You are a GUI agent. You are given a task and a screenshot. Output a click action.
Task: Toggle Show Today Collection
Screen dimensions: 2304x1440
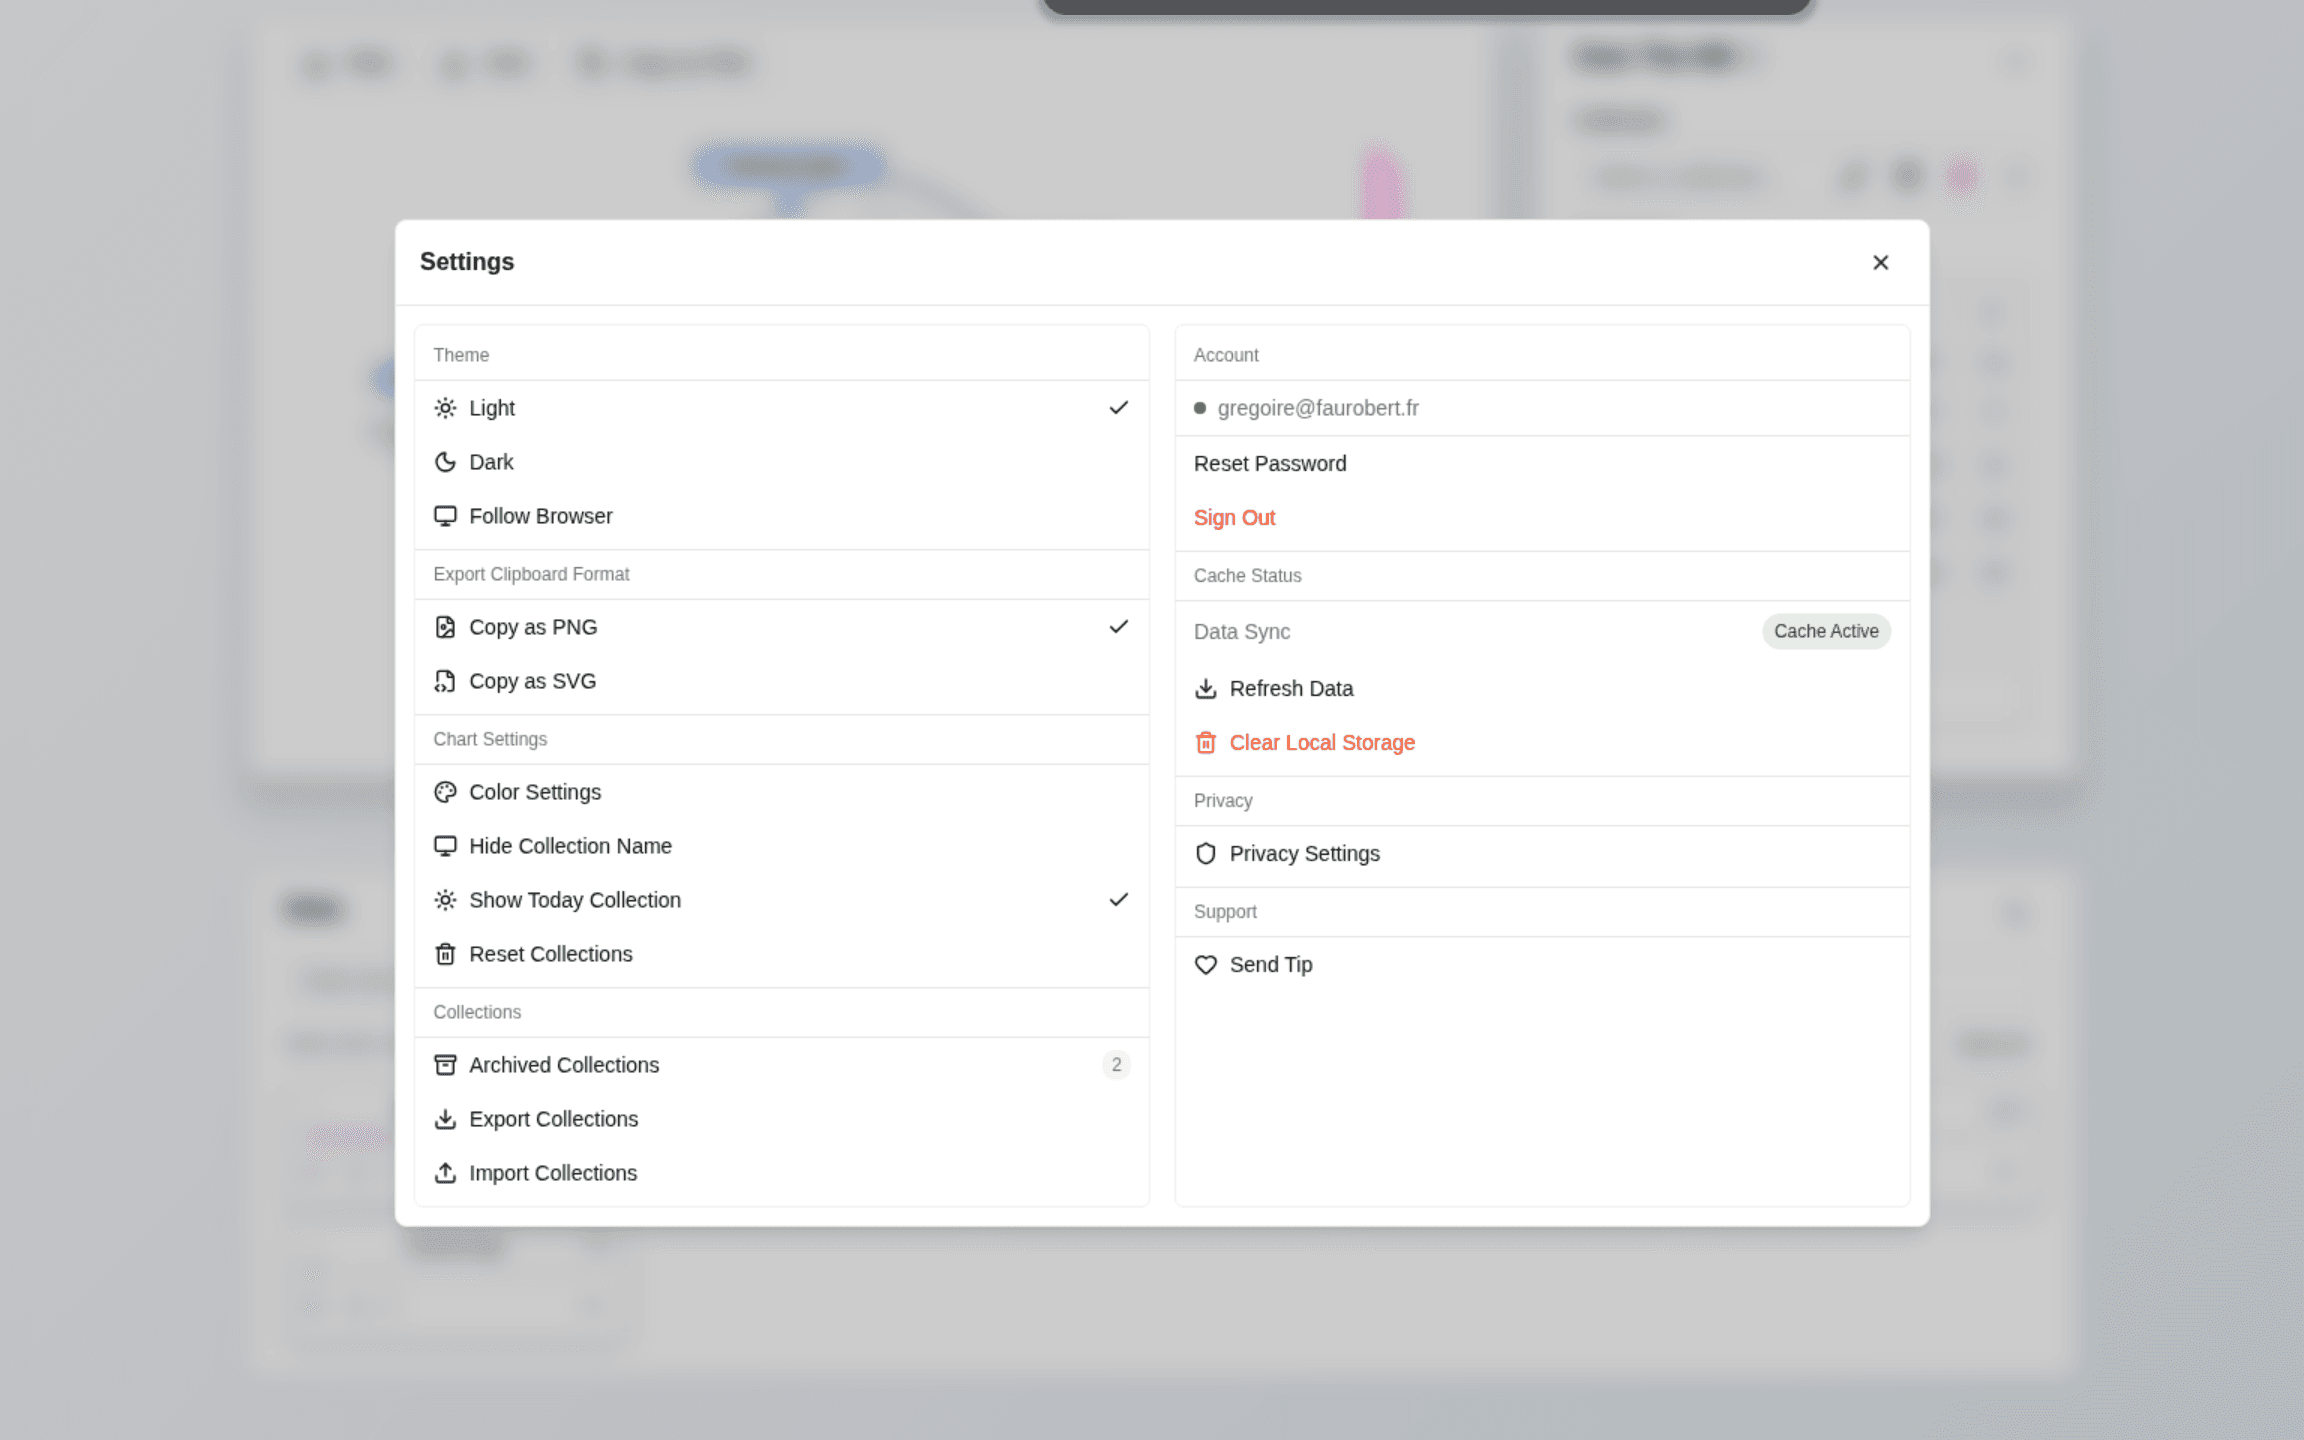pyautogui.click(x=782, y=900)
